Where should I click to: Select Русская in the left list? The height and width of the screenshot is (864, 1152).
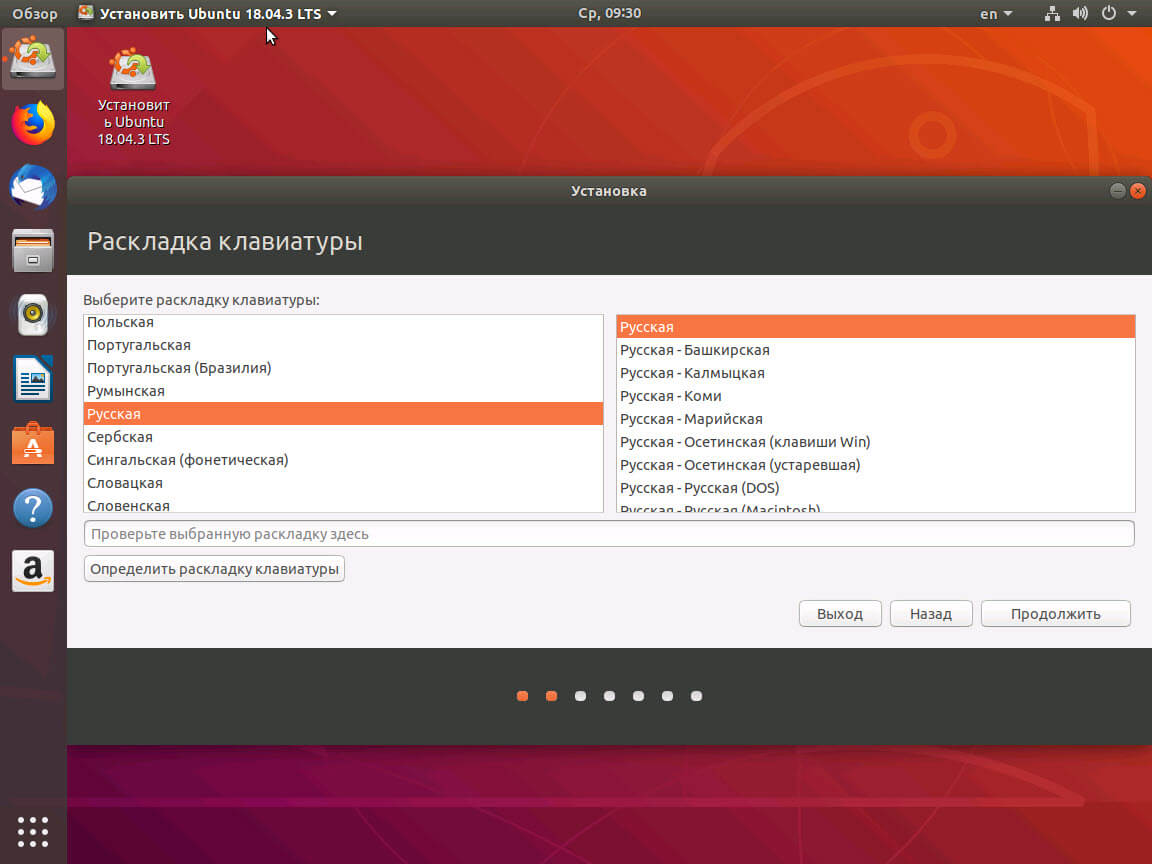click(x=343, y=414)
